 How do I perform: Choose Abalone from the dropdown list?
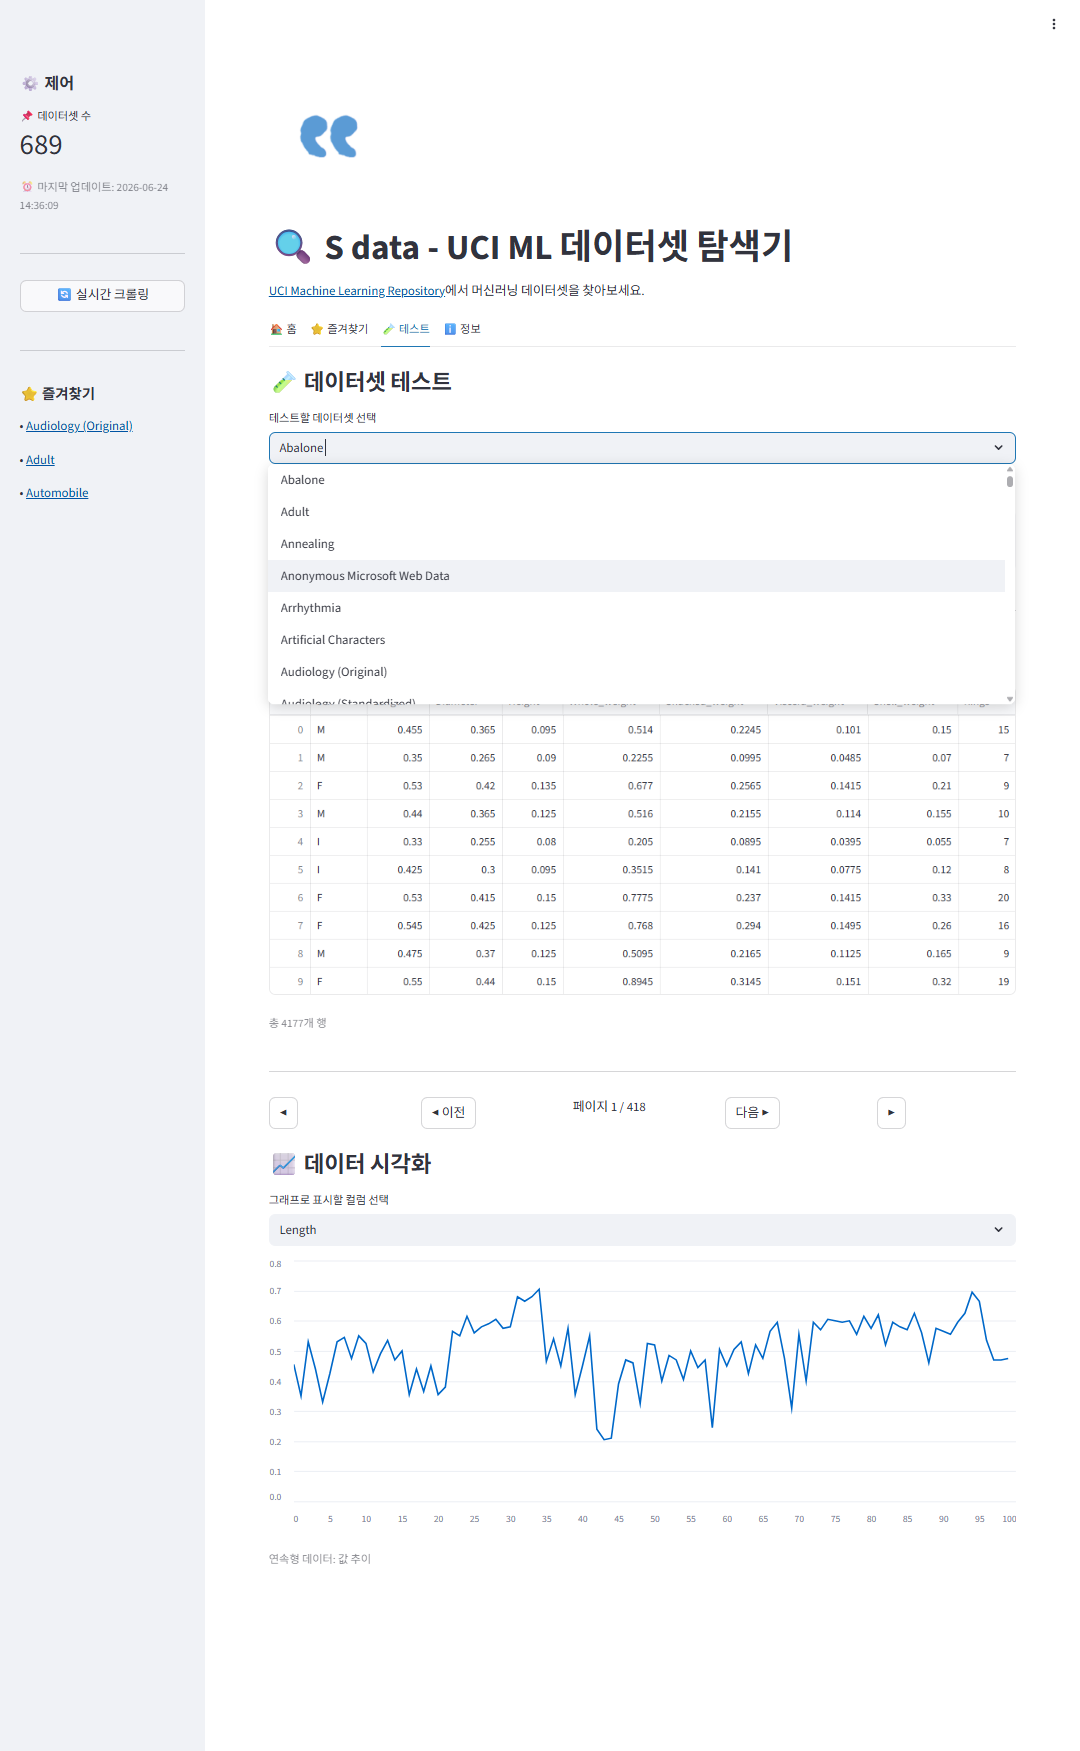(636, 480)
